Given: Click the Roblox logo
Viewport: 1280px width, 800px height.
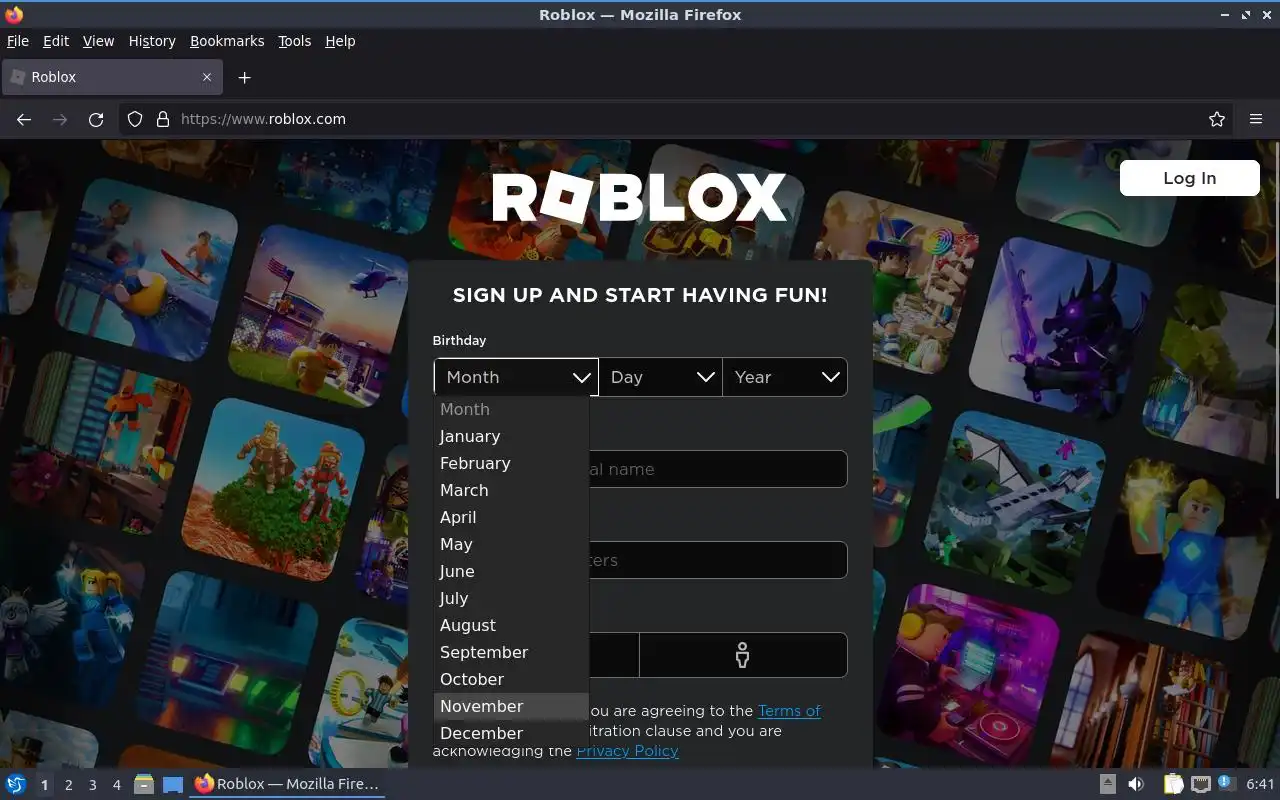Looking at the screenshot, I should tap(640, 198).
